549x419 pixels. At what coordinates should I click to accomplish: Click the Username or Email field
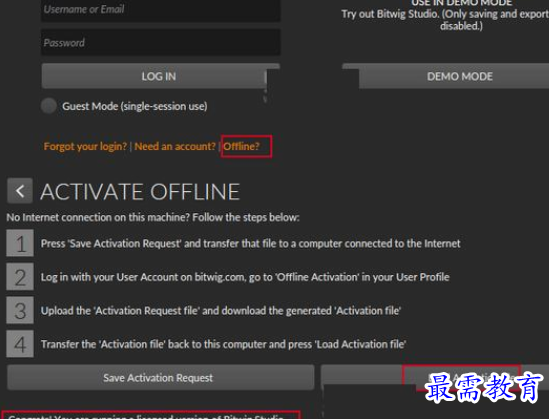161,10
